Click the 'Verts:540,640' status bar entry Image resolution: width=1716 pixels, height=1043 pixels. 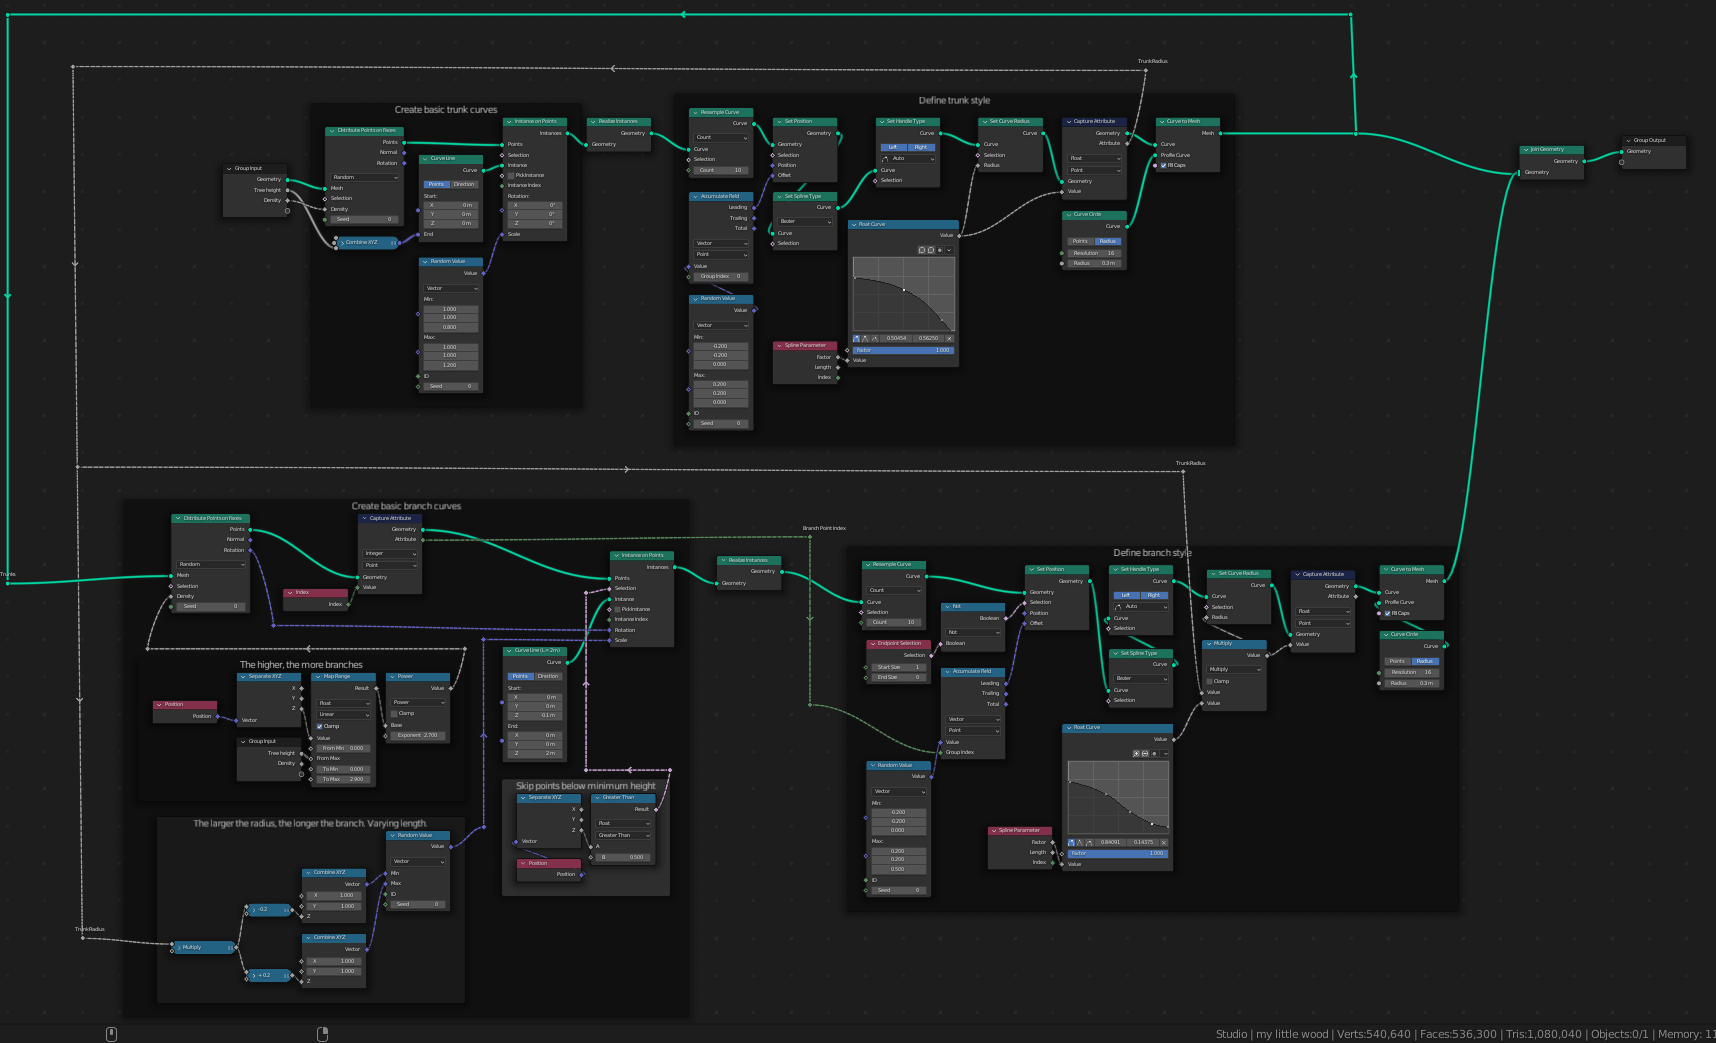[1374, 1034]
